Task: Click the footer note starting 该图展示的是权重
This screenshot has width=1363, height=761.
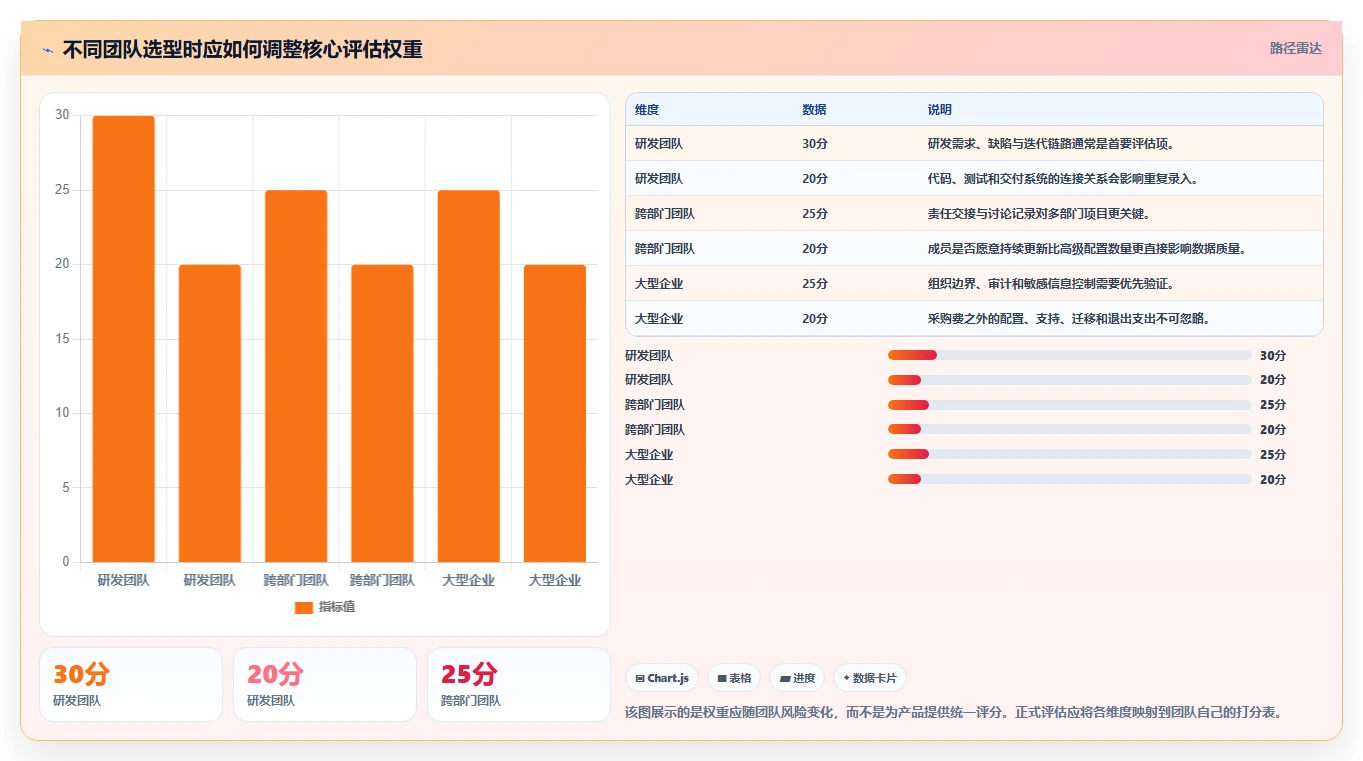Action: (x=953, y=713)
